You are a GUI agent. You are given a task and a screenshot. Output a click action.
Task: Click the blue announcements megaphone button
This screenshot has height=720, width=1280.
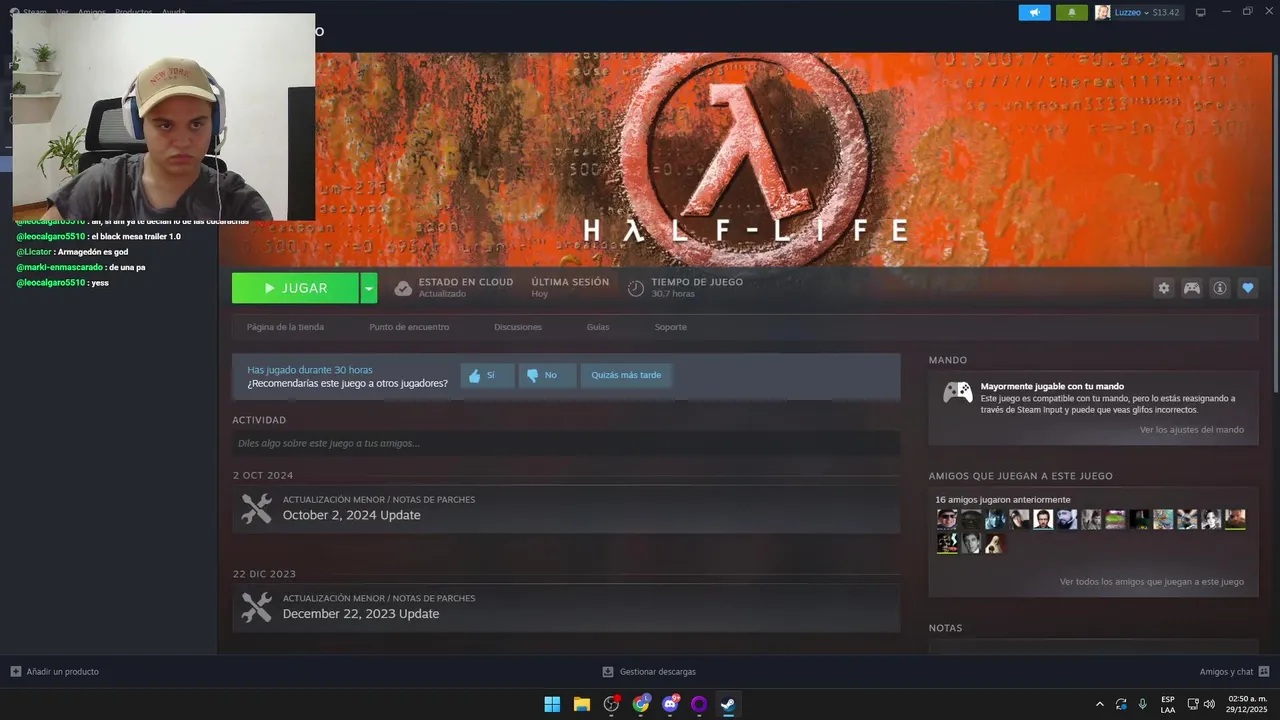point(1034,12)
